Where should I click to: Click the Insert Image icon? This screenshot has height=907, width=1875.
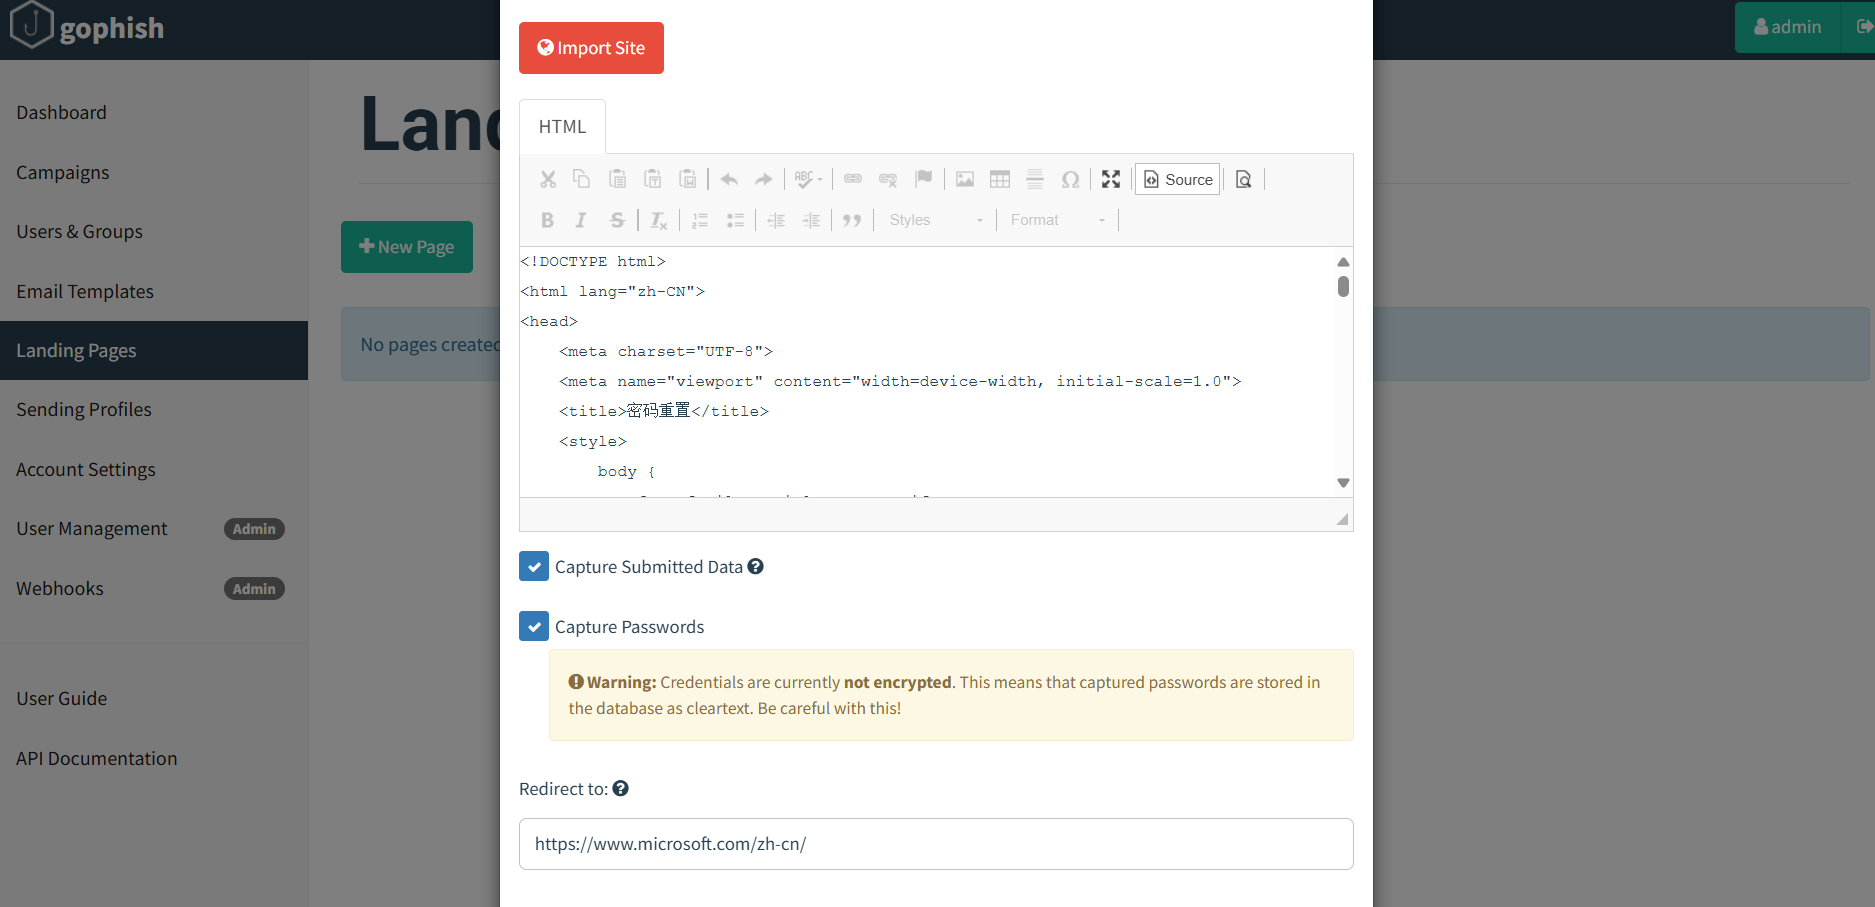point(964,179)
